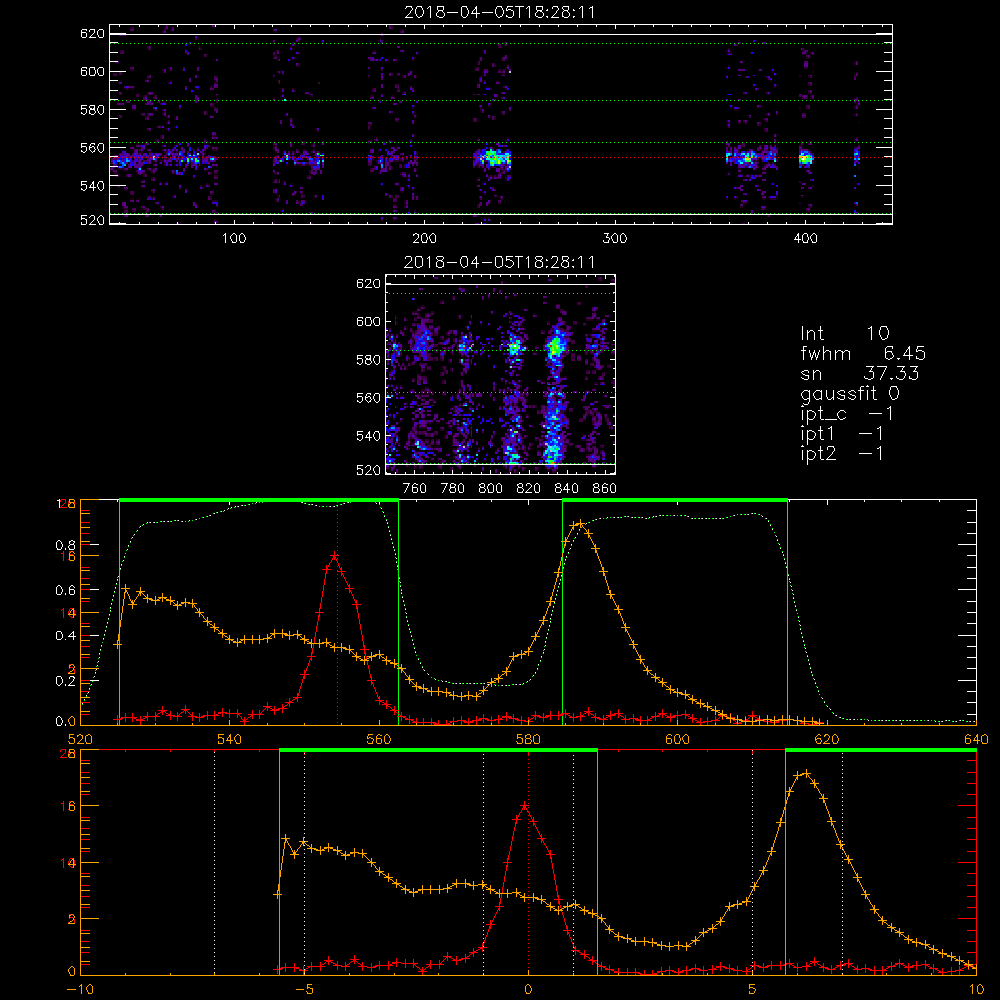Click the '860' axis label under middle image
Screen dimensions: 1000x1000
[x=605, y=489]
